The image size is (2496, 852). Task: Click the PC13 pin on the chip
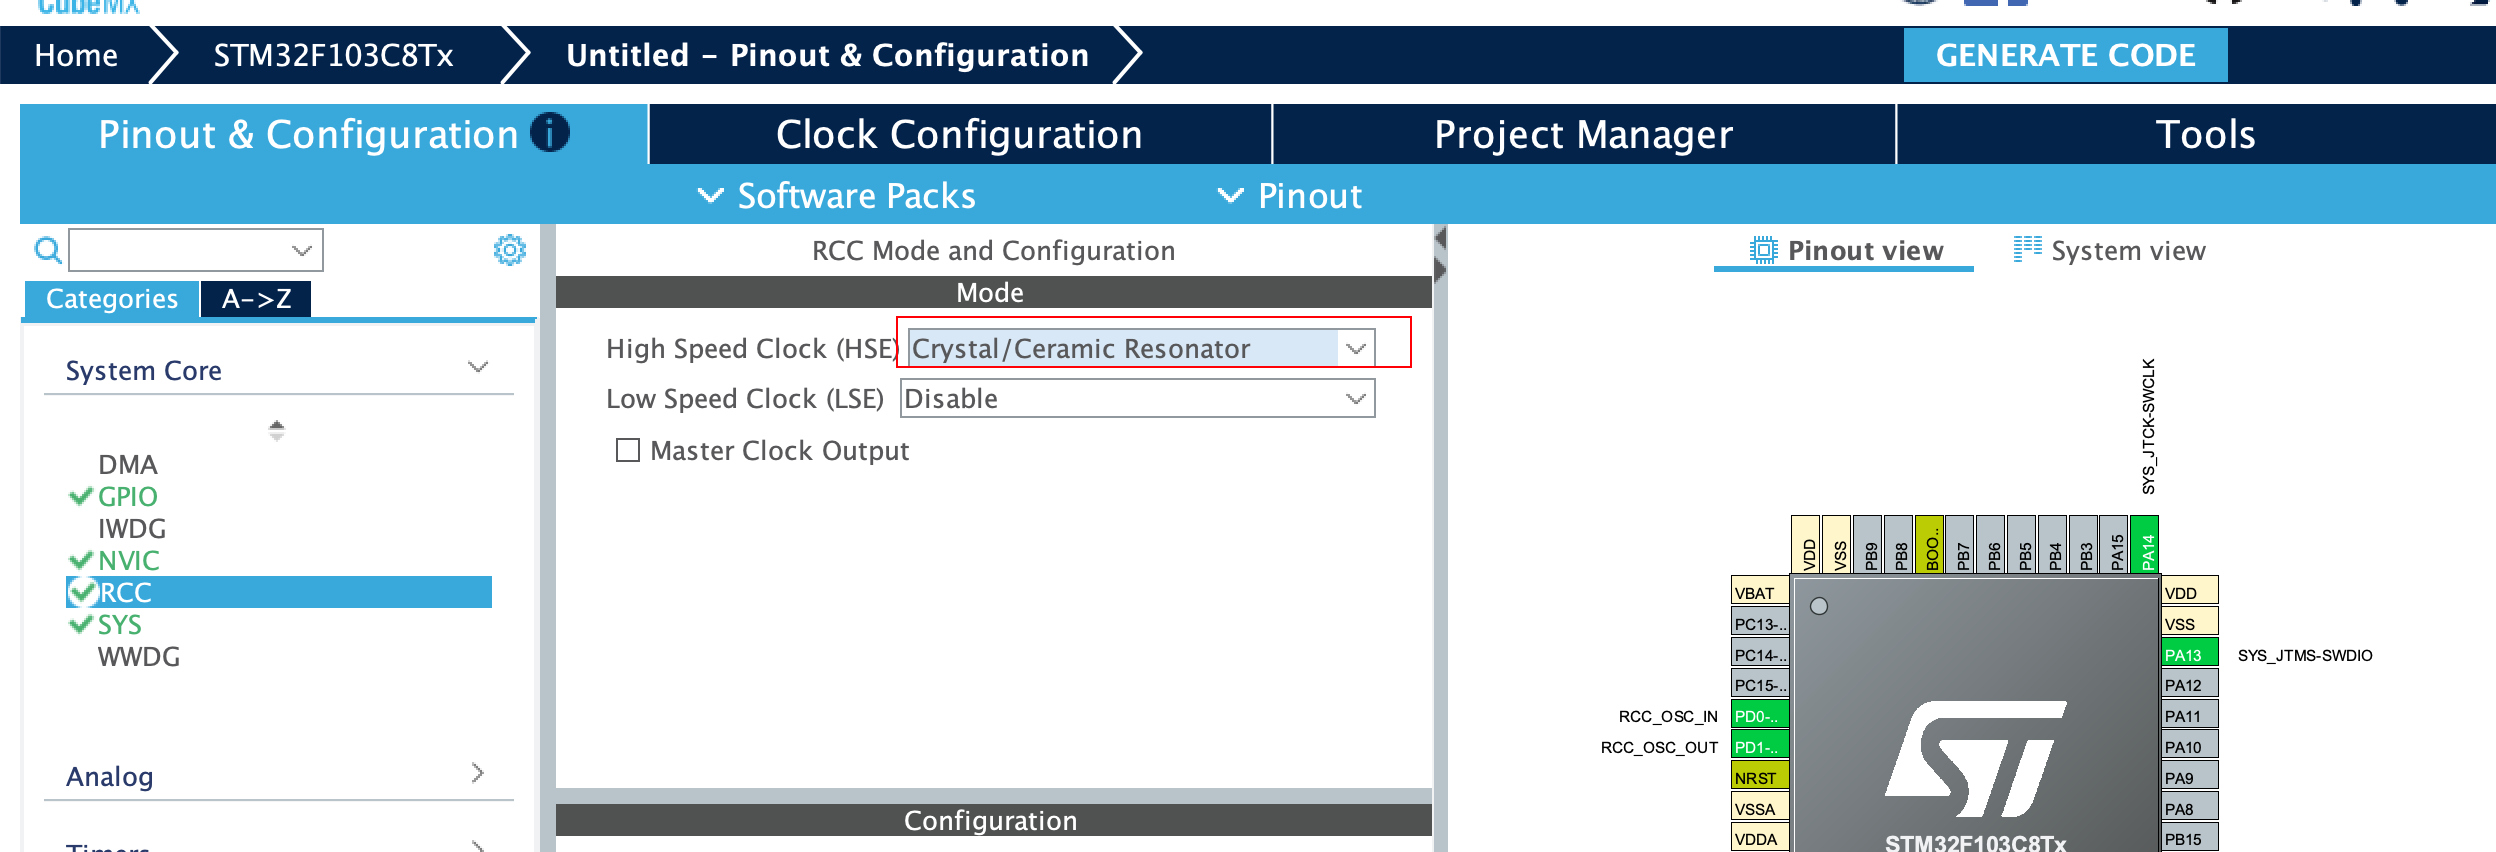click(1760, 623)
